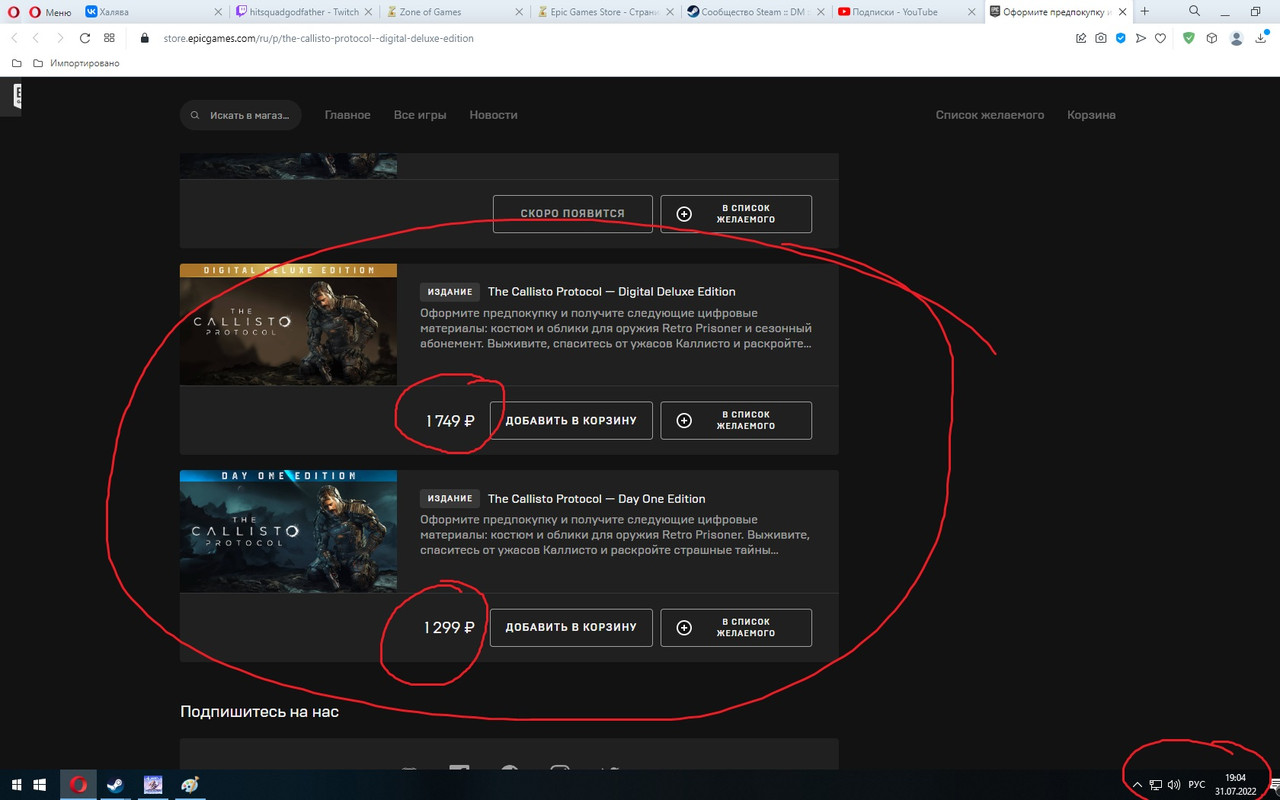Click the padlock site security icon
Screen dimensions: 1280x800
point(144,38)
